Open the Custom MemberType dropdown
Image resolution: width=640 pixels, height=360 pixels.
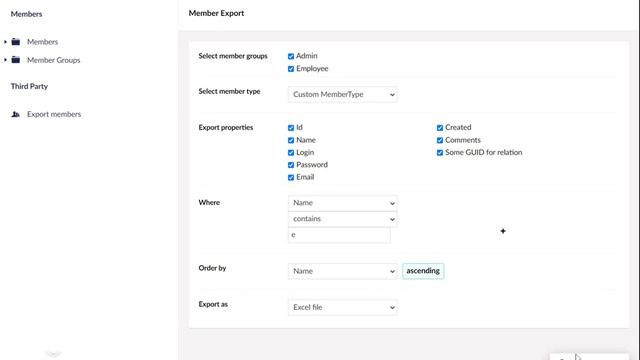[342, 94]
